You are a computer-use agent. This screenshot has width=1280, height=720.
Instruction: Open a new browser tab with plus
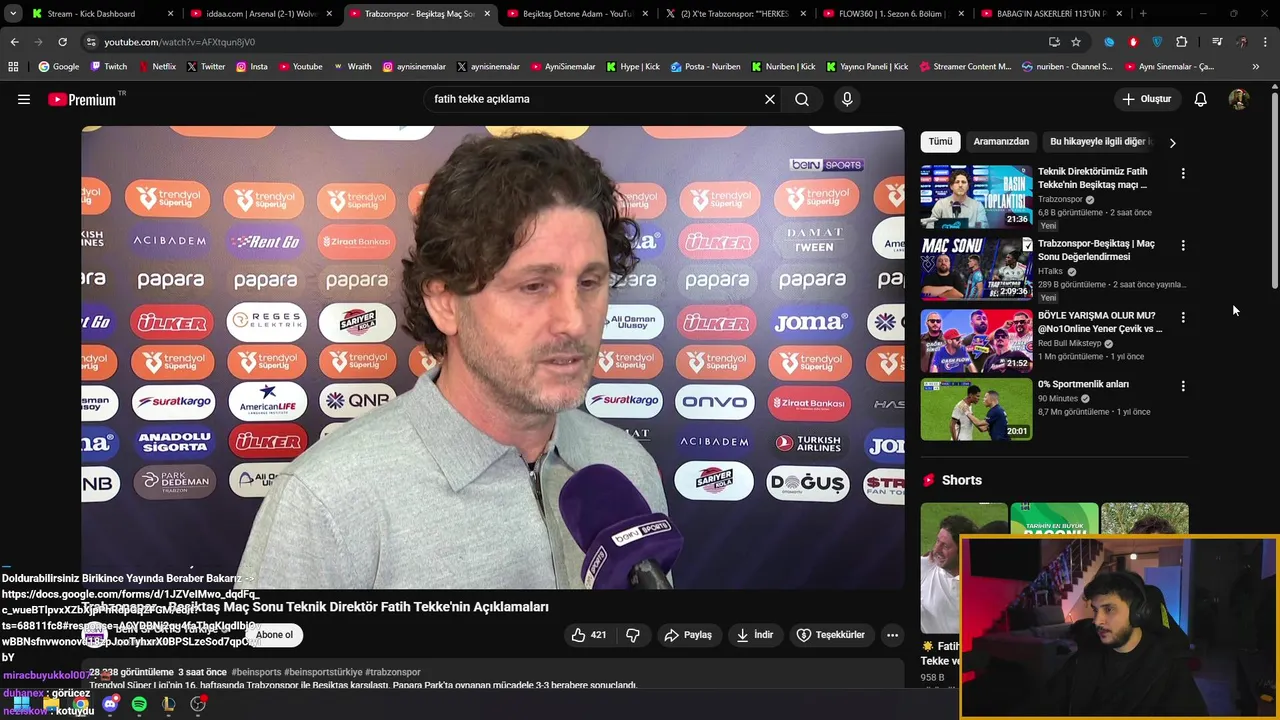(1143, 14)
